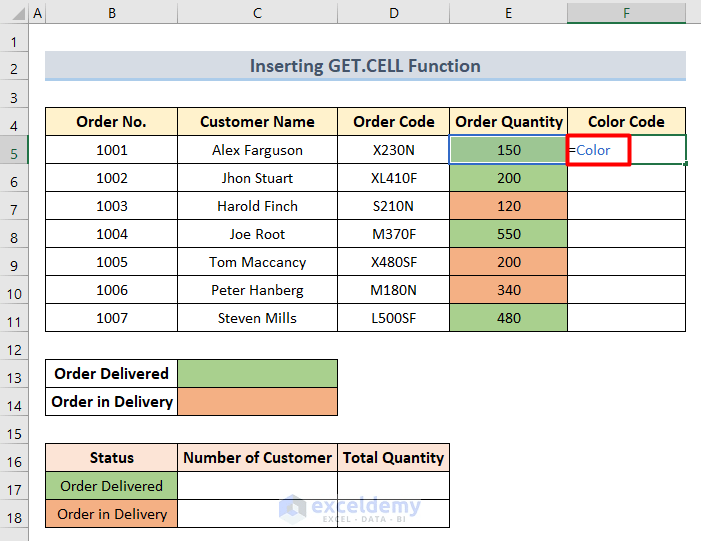
Task: Click cell with order number 1001
Action: point(111,150)
